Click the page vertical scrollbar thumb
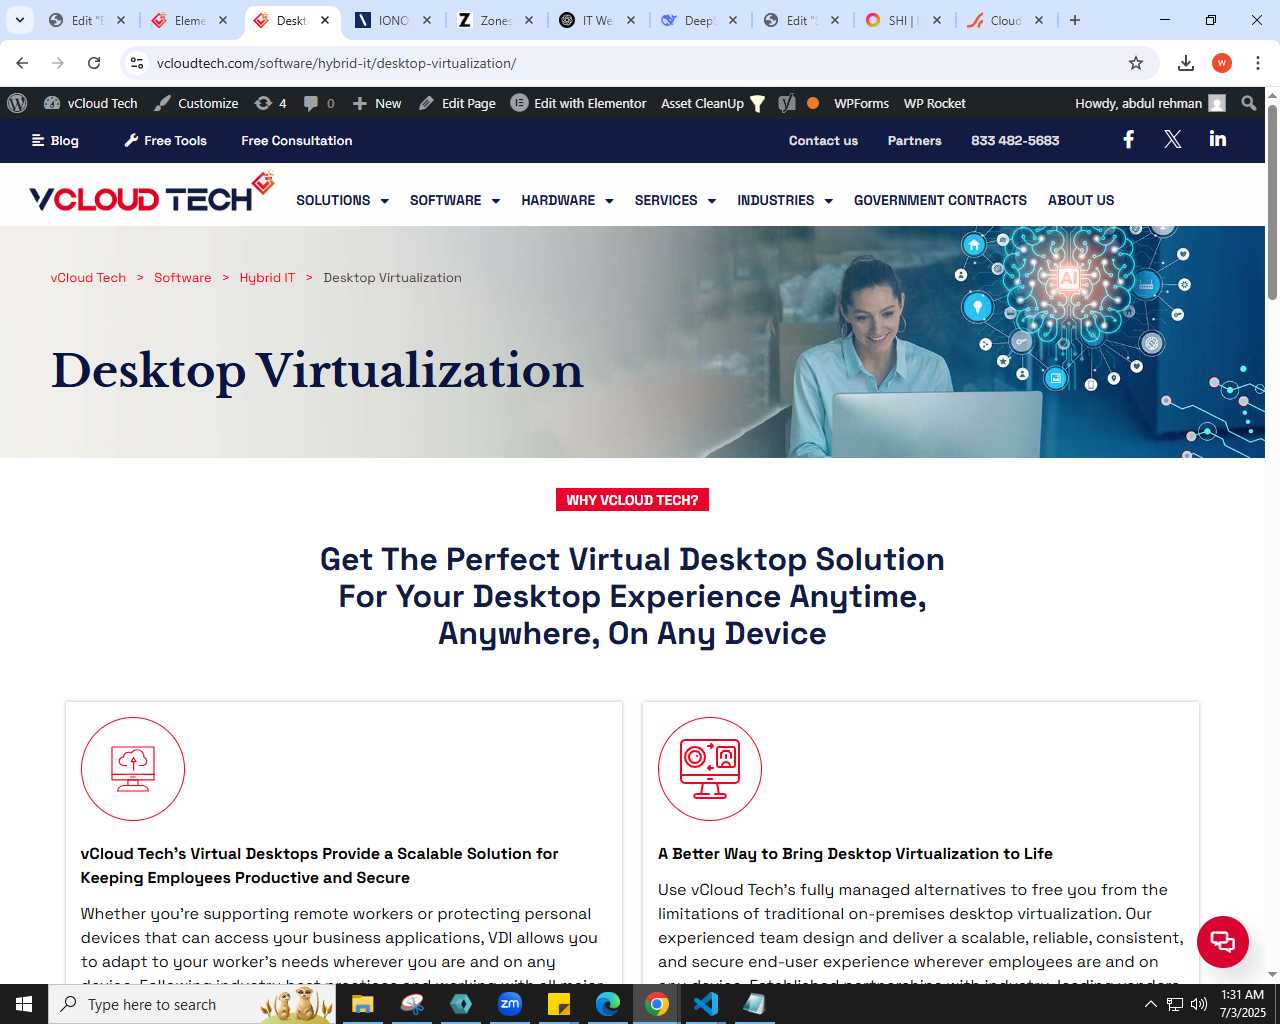Image resolution: width=1280 pixels, height=1024 pixels. pos(1272,200)
